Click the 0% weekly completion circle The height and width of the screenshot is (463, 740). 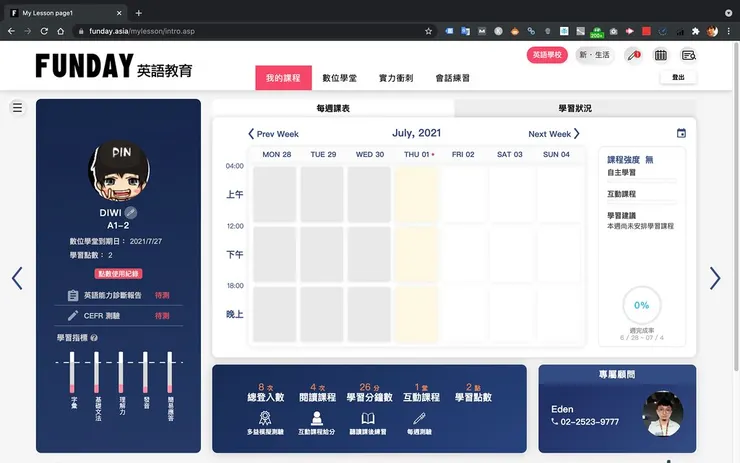[641, 305]
